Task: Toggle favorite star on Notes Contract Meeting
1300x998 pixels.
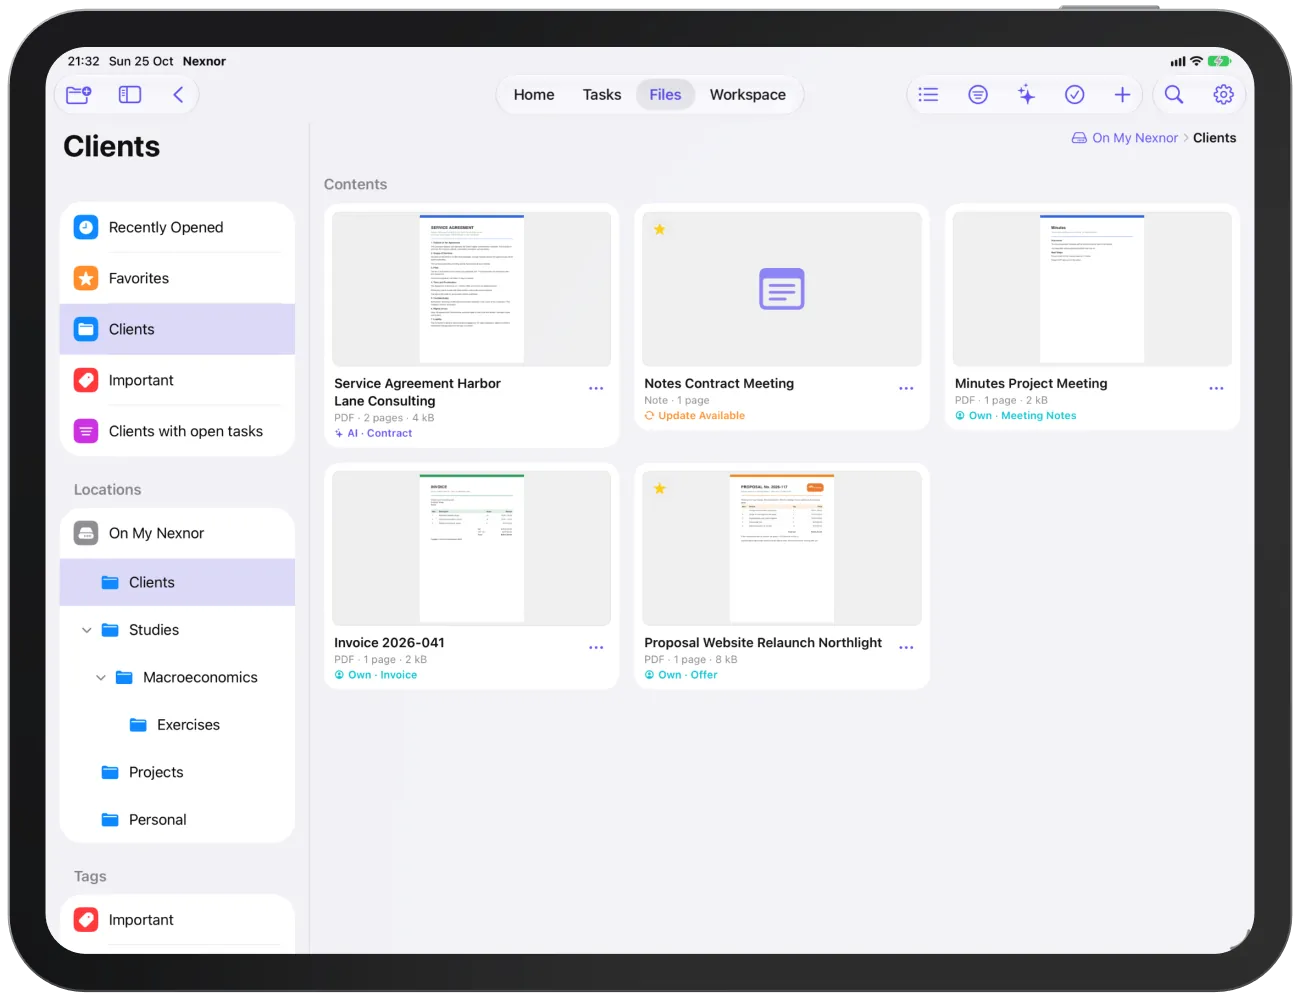Action: (660, 230)
